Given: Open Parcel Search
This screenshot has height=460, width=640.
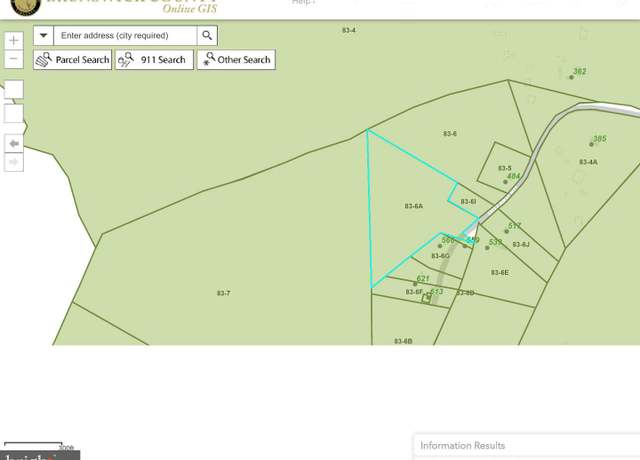Looking at the screenshot, I should (73, 60).
